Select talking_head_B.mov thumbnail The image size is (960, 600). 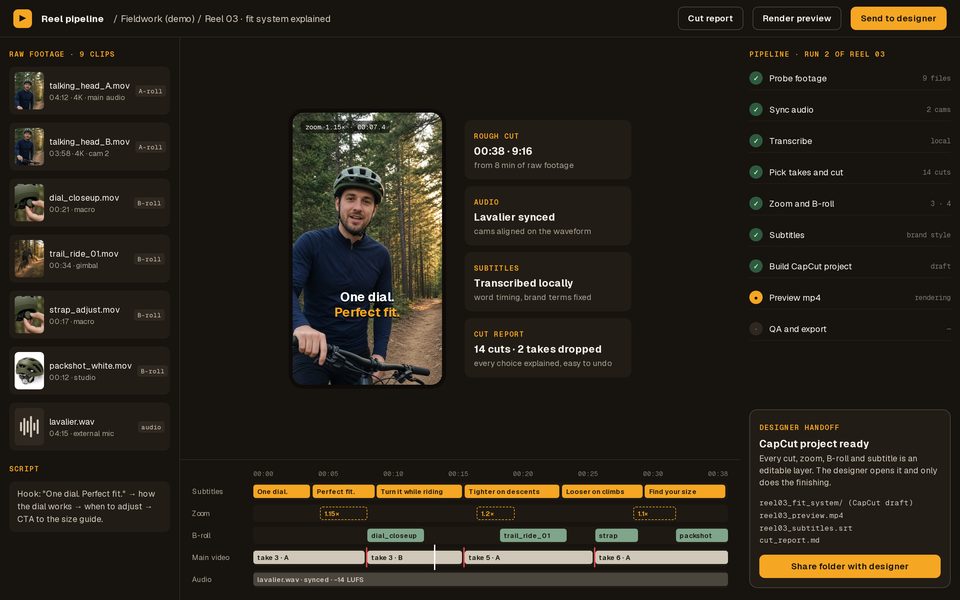pyautogui.click(x=29, y=147)
